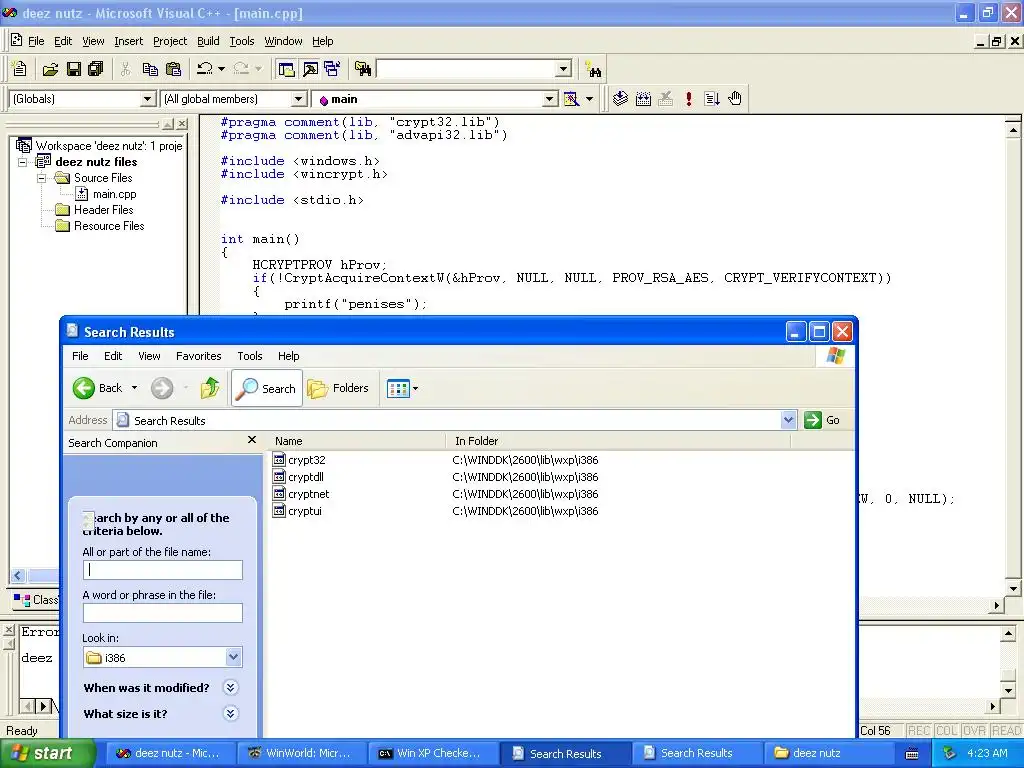Open the Insert menu in Visual C++

pos(128,41)
